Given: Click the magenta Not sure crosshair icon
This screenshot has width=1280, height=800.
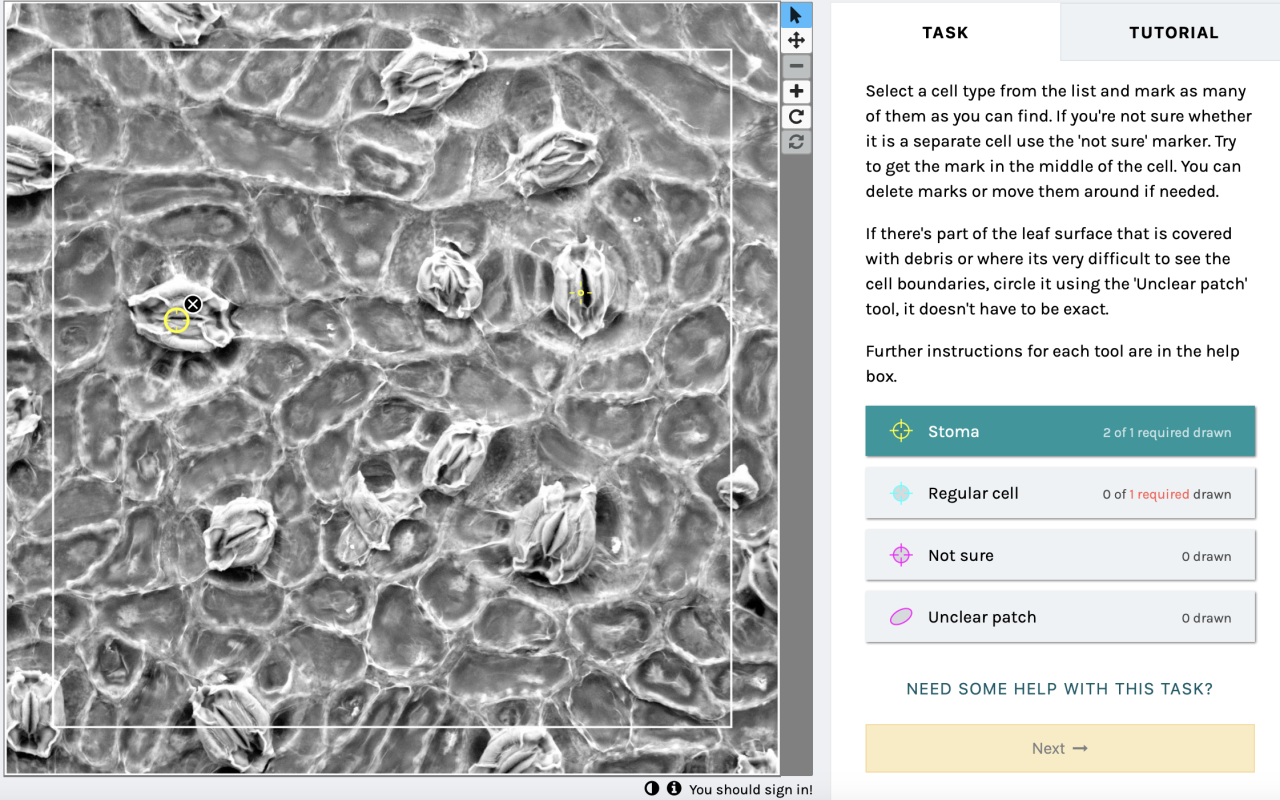Looking at the screenshot, I should point(901,555).
